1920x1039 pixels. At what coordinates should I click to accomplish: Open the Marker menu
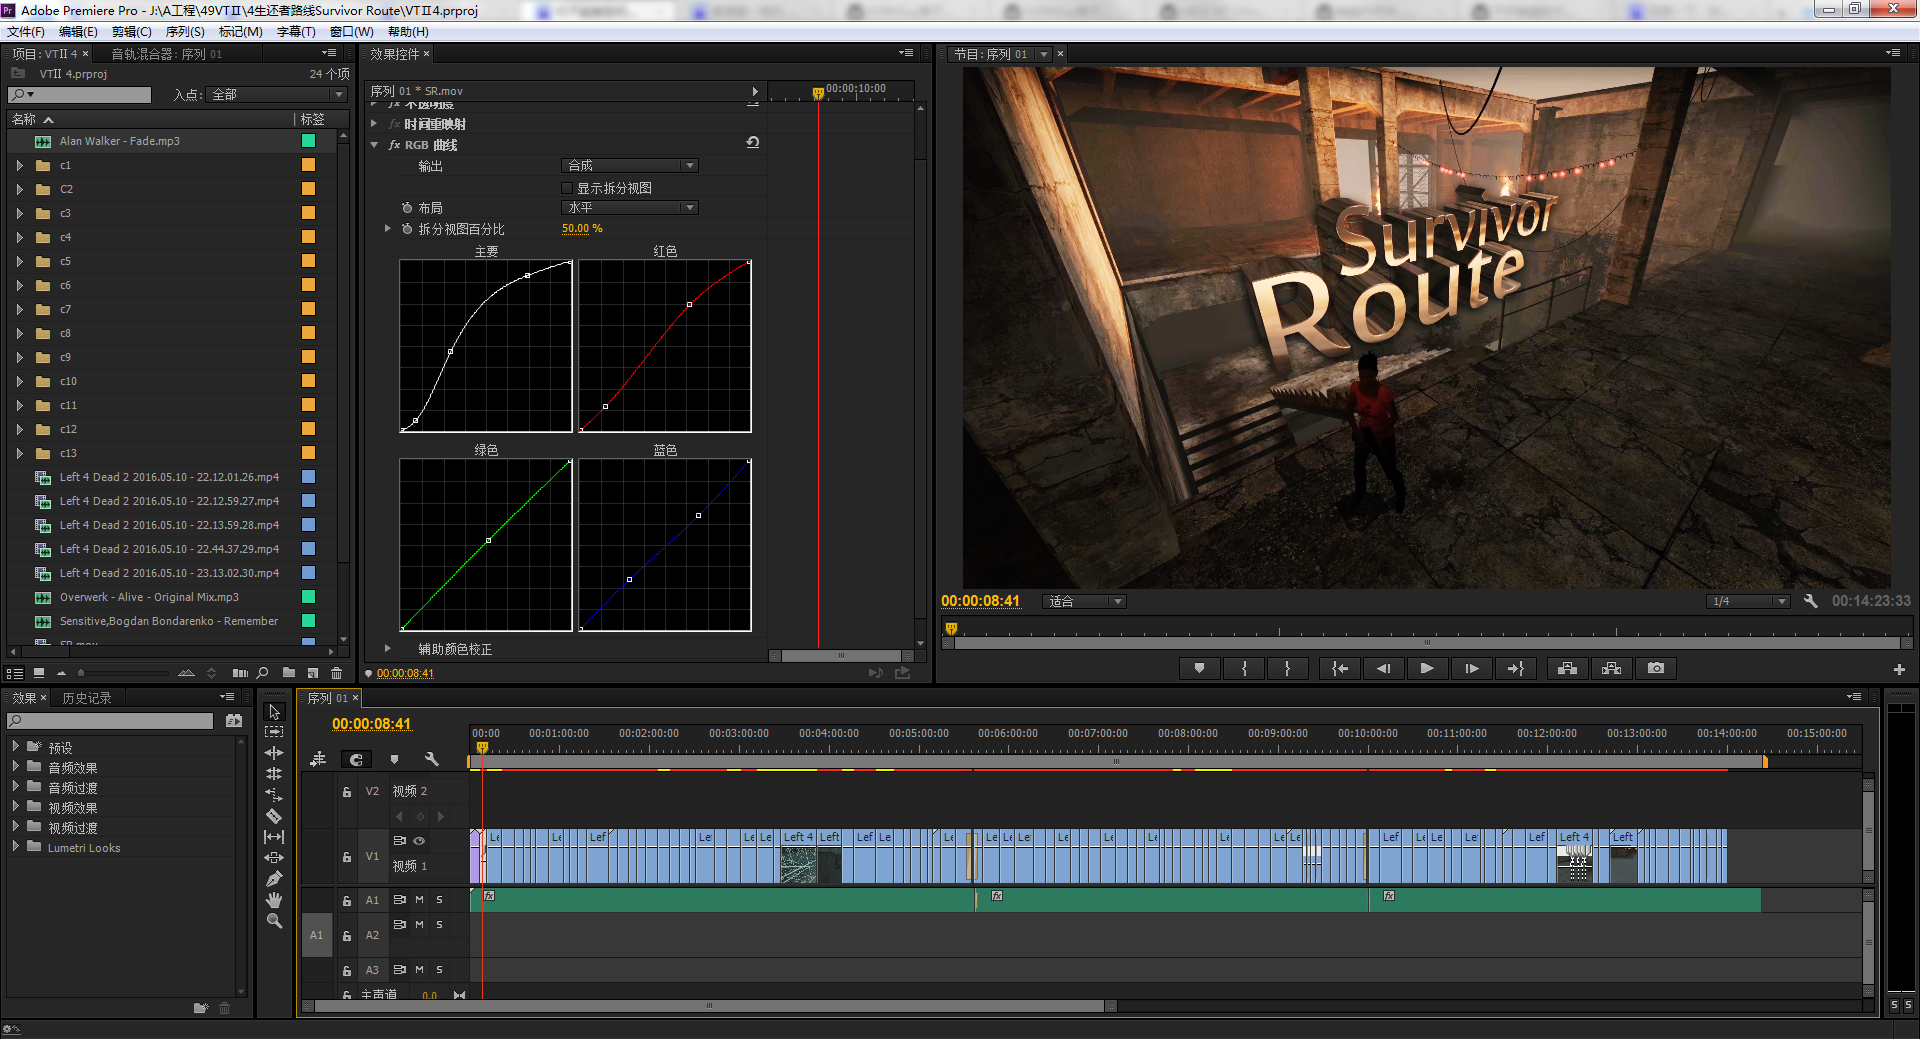pyautogui.click(x=241, y=32)
